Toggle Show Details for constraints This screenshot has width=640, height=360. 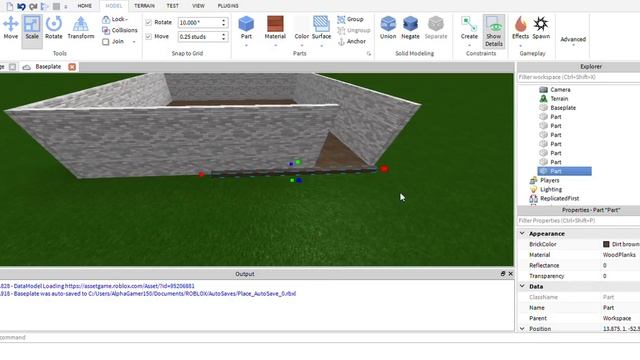click(x=494, y=31)
